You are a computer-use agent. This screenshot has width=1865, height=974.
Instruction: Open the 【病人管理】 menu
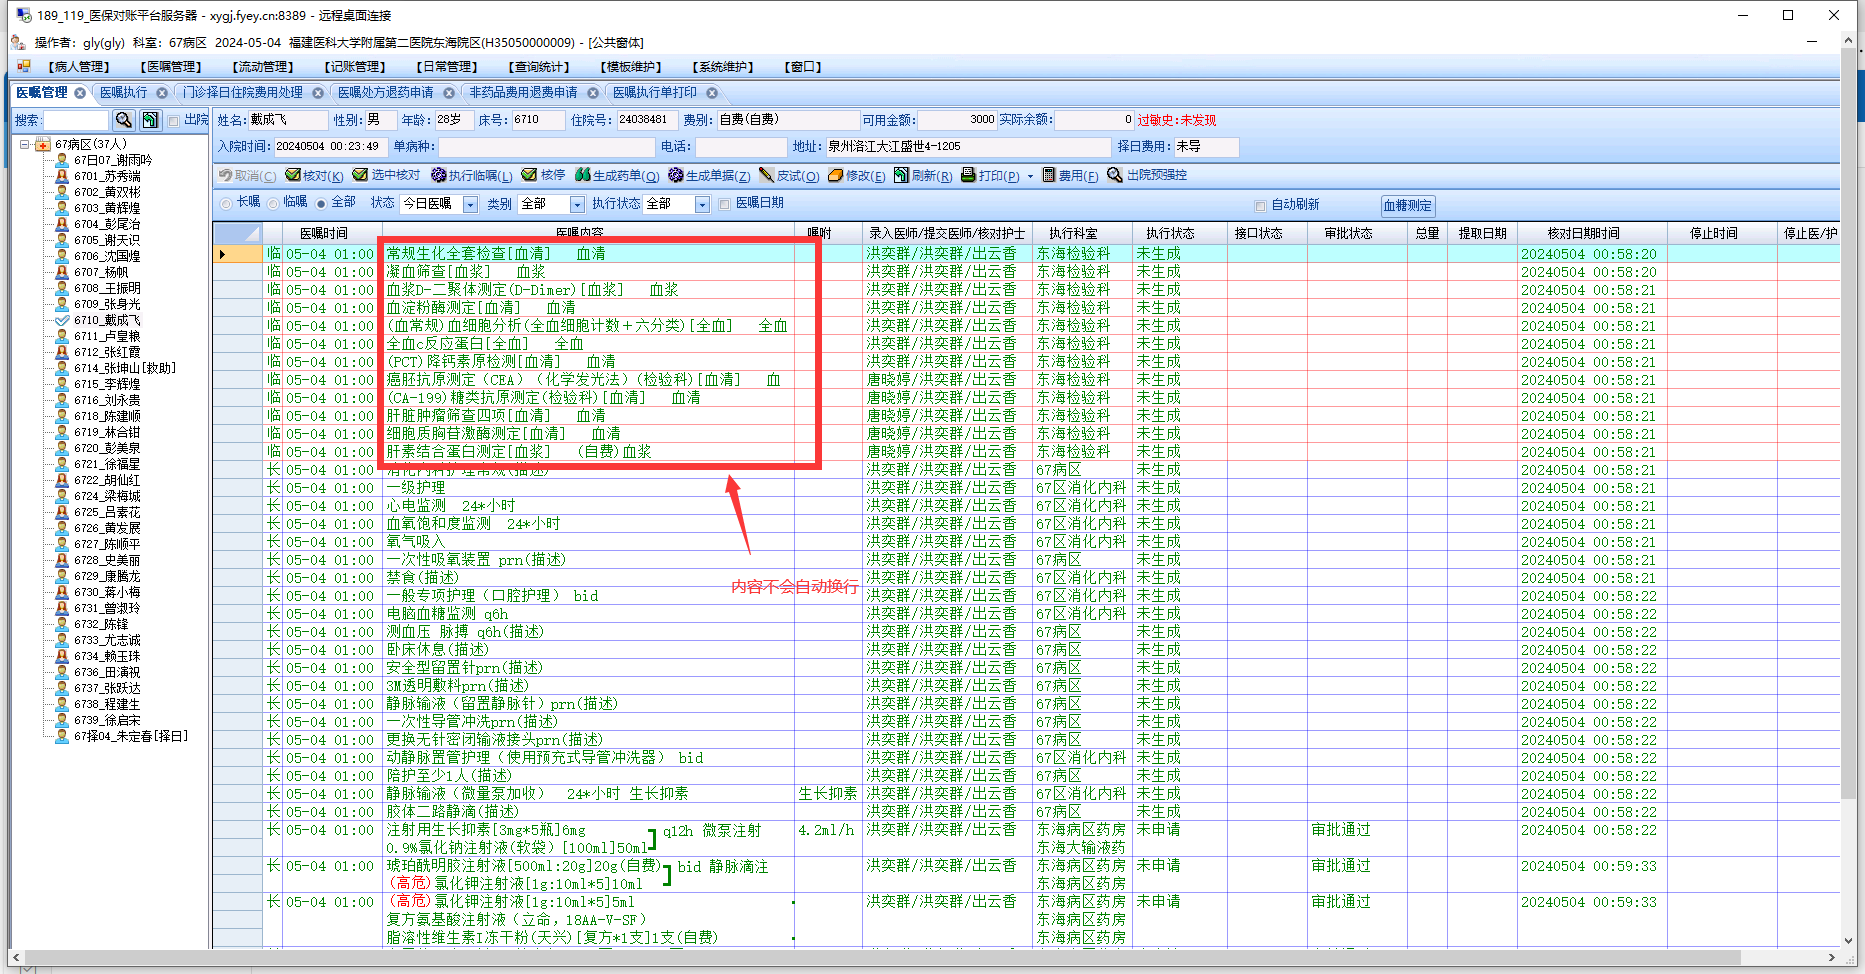pyautogui.click(x=78, y=67)
